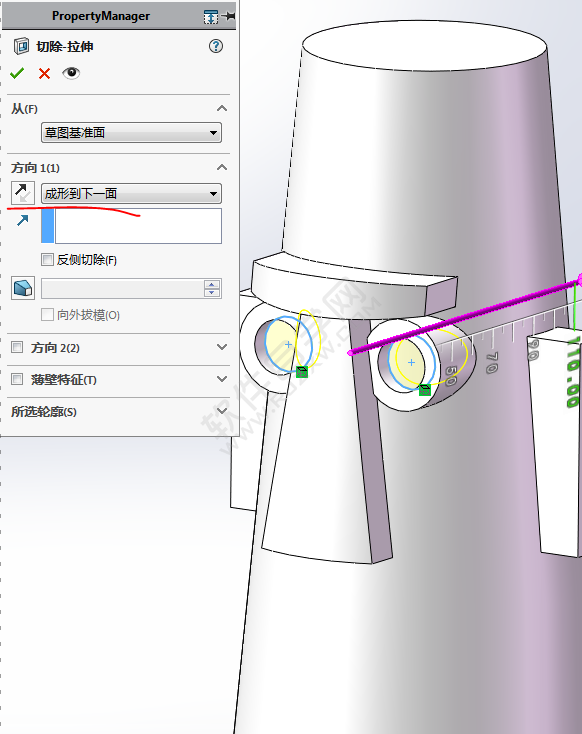Toggle detailed preview eye icon
This screenshot has width=582, height=734.
[x=71, y=73]
